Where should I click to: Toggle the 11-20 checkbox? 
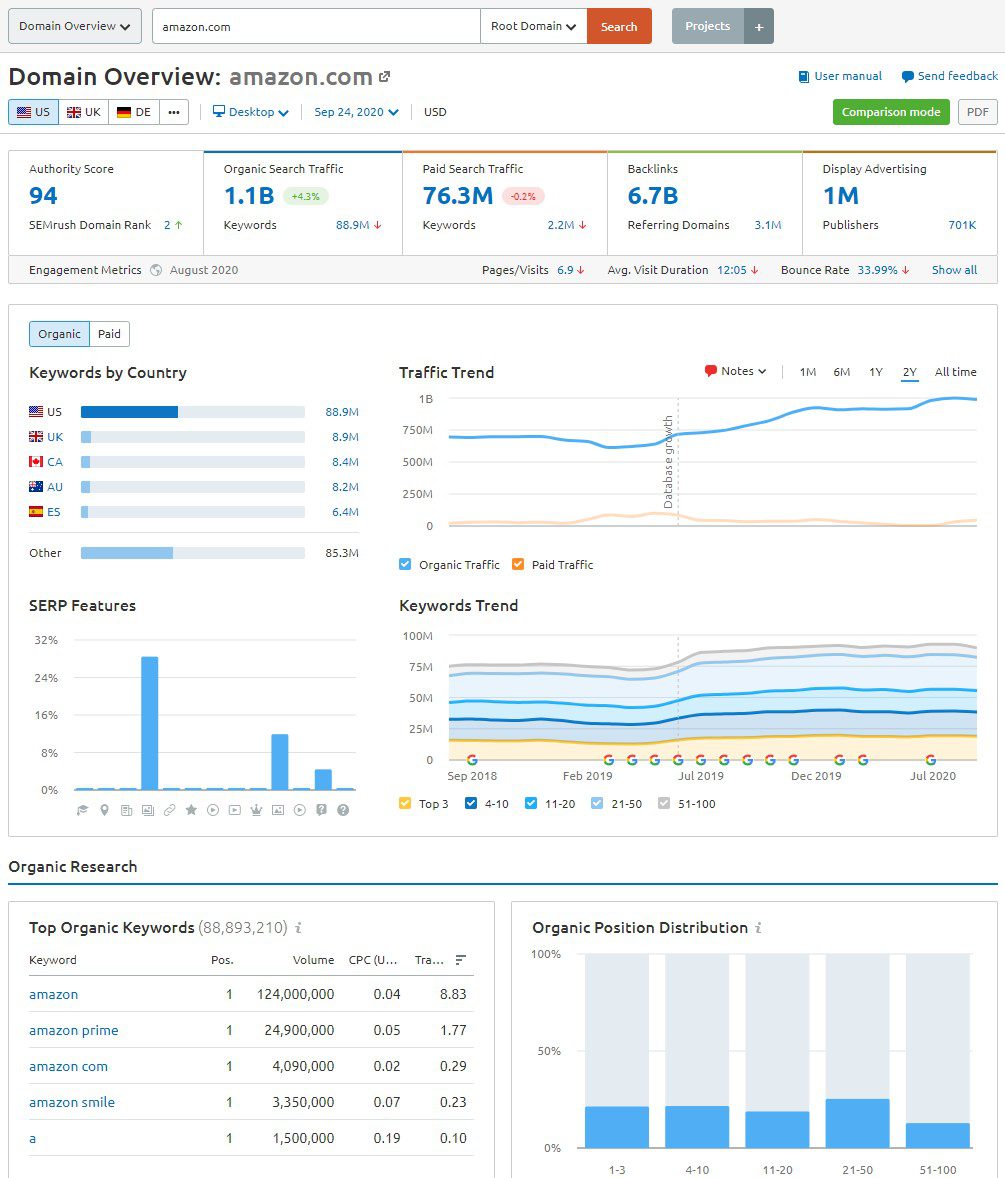pos(531,803)
